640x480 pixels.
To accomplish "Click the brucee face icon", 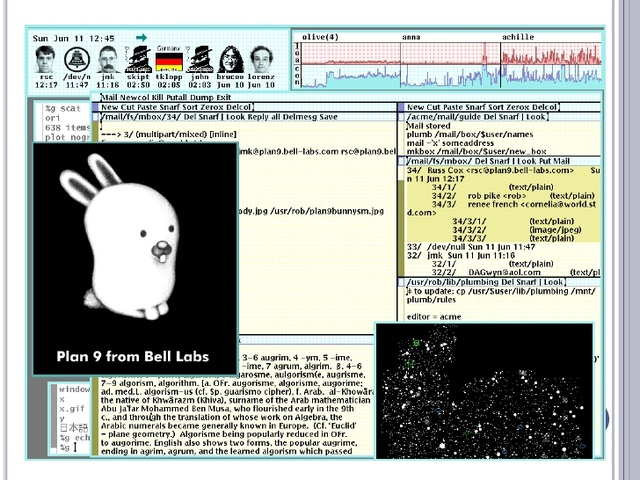I will 231,59.
